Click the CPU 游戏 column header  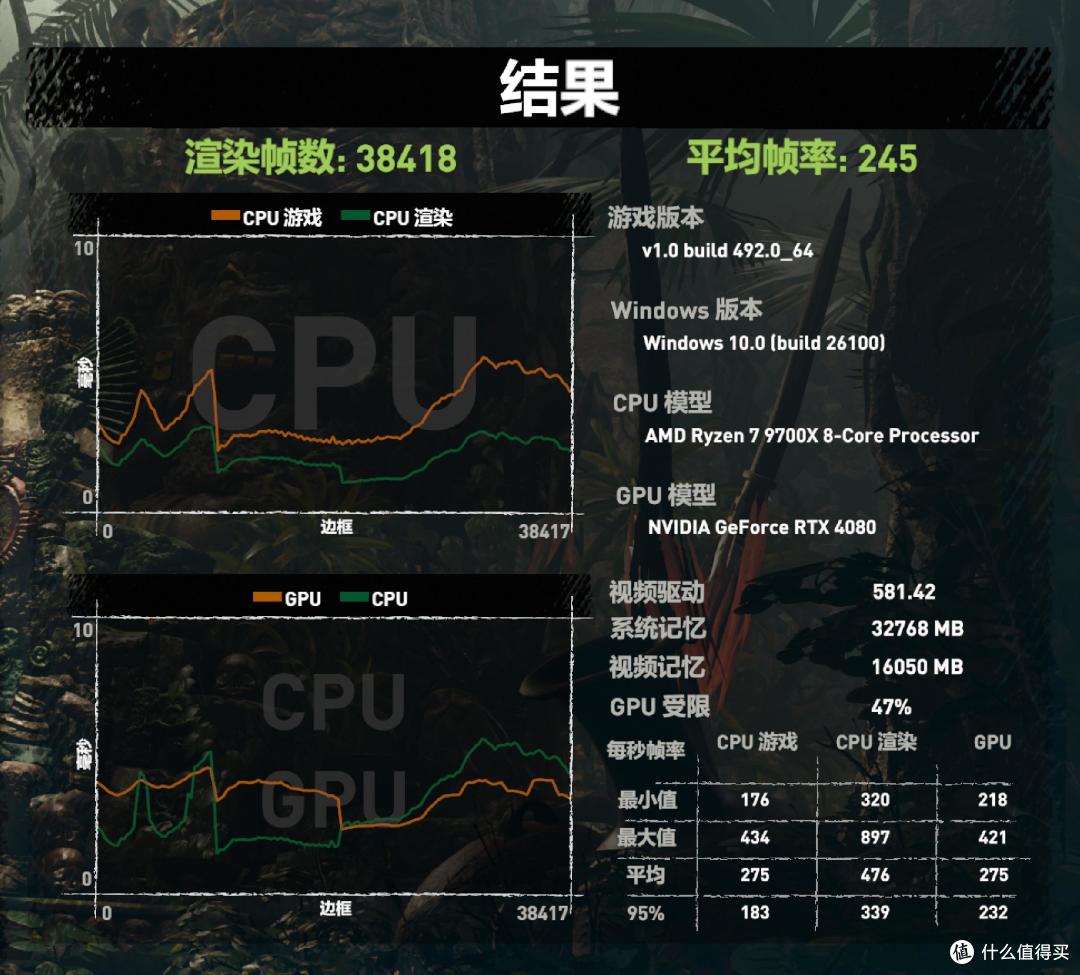757,742
